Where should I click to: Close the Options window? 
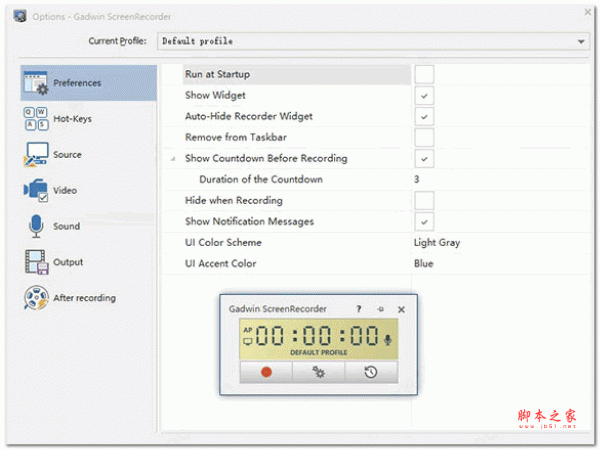click(x=588, y=12)
